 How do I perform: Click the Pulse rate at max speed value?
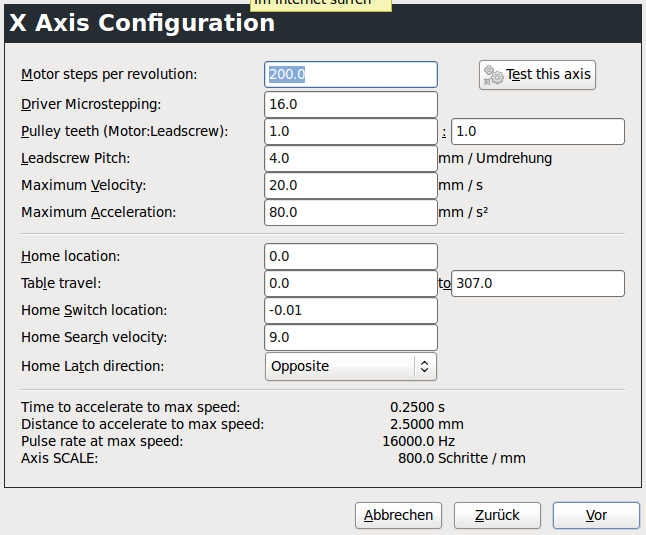(419, 441)
